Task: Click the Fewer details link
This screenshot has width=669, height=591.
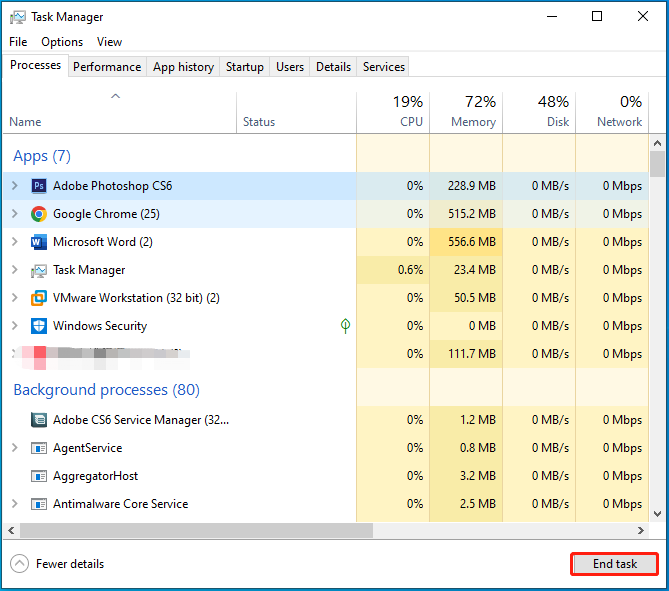Action: point(70,564)
